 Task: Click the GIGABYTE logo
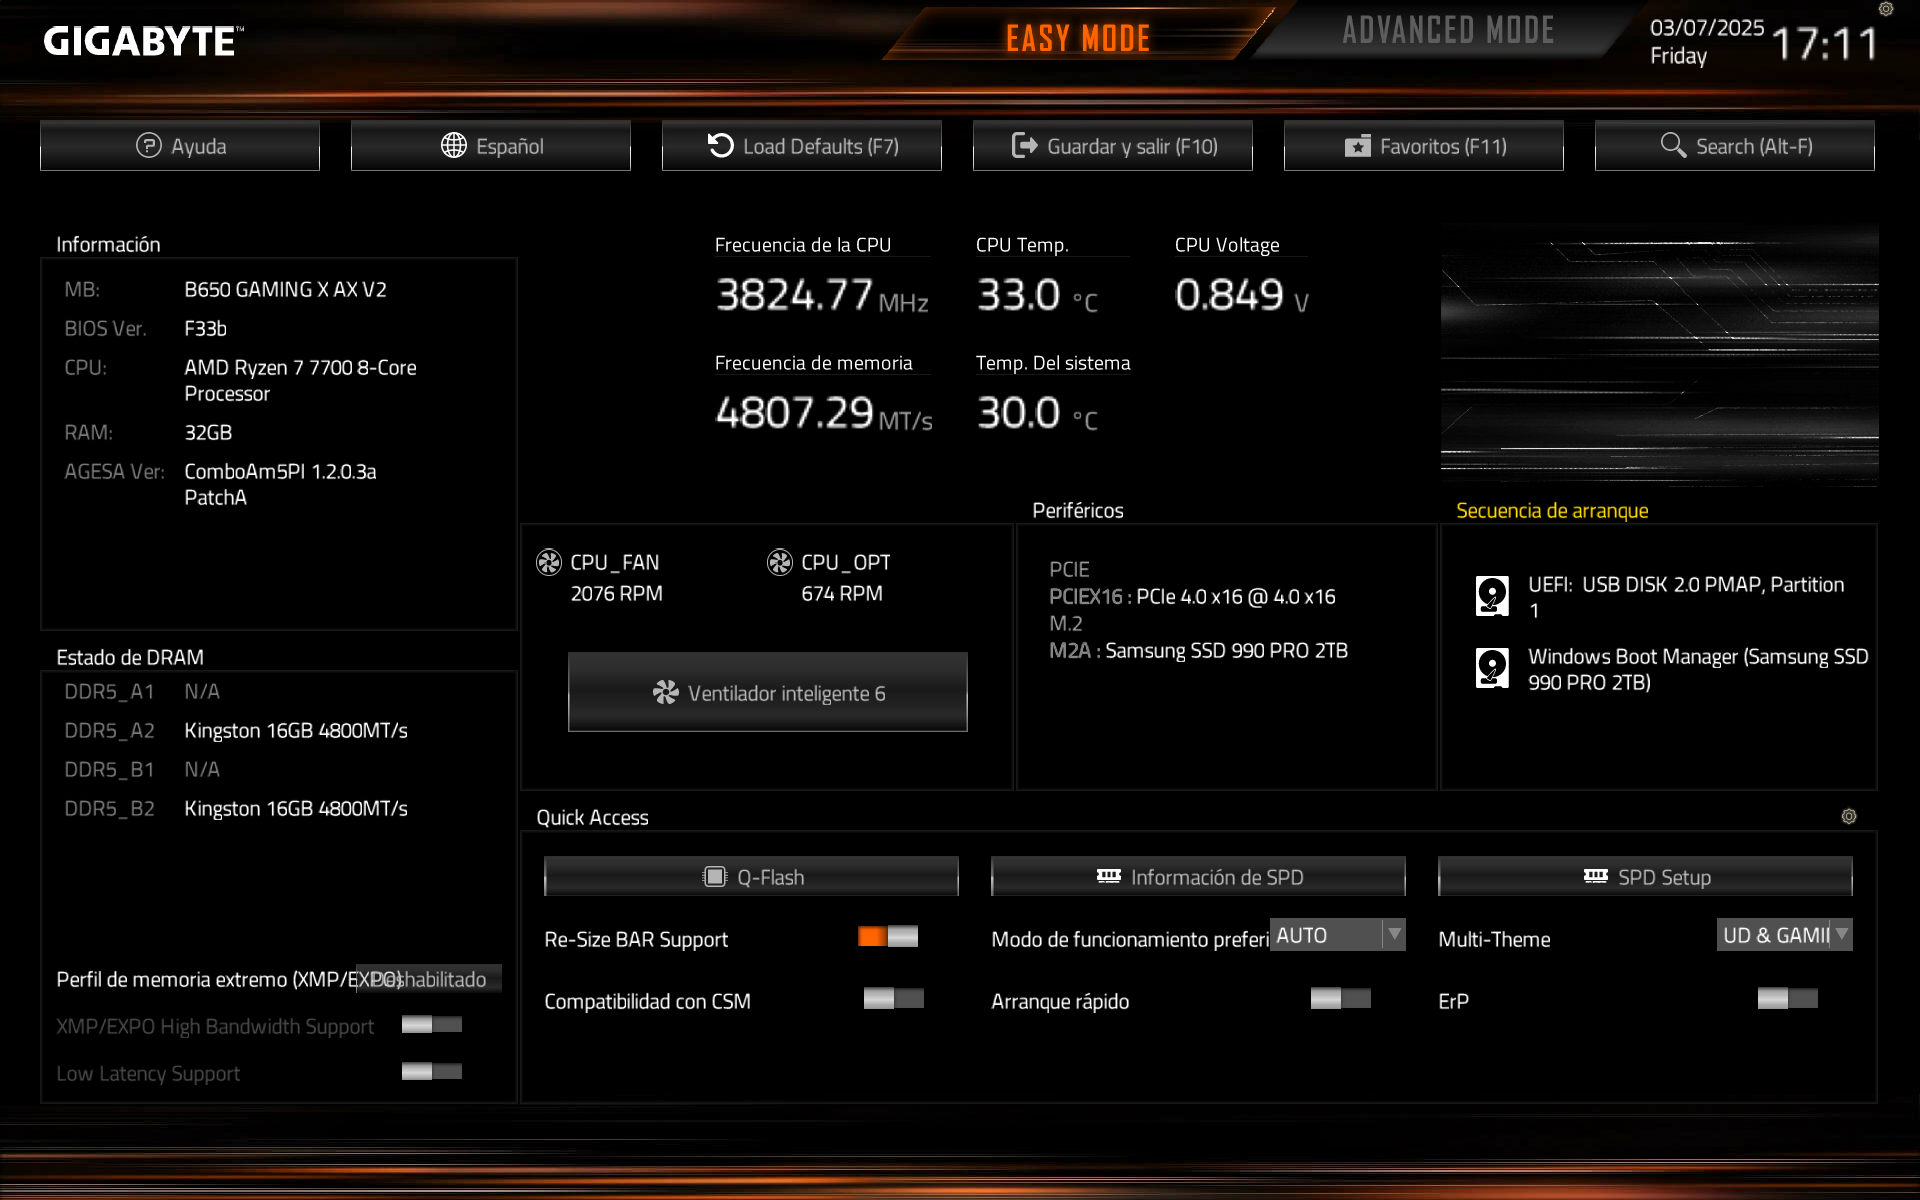click(x=143, y=42)
